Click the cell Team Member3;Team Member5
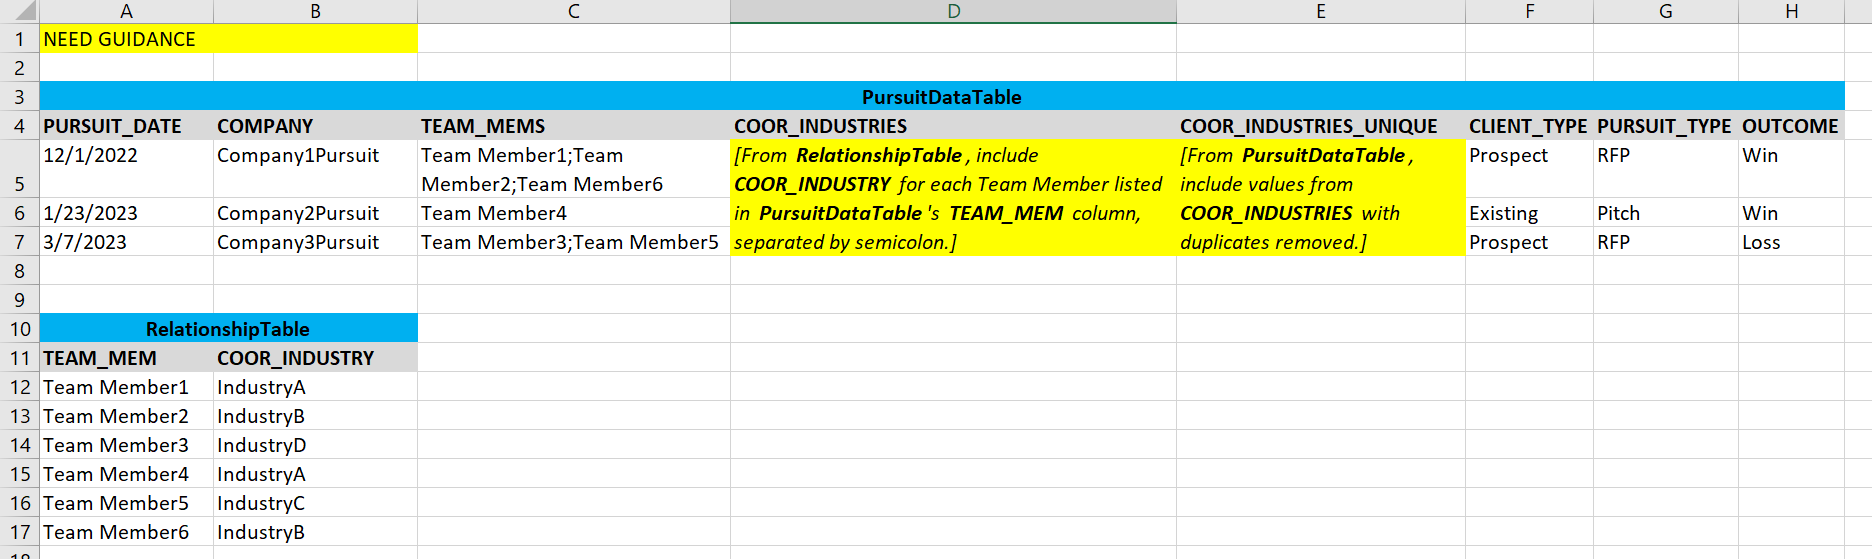Screen dimensions: 1872x559 [574, 242]
